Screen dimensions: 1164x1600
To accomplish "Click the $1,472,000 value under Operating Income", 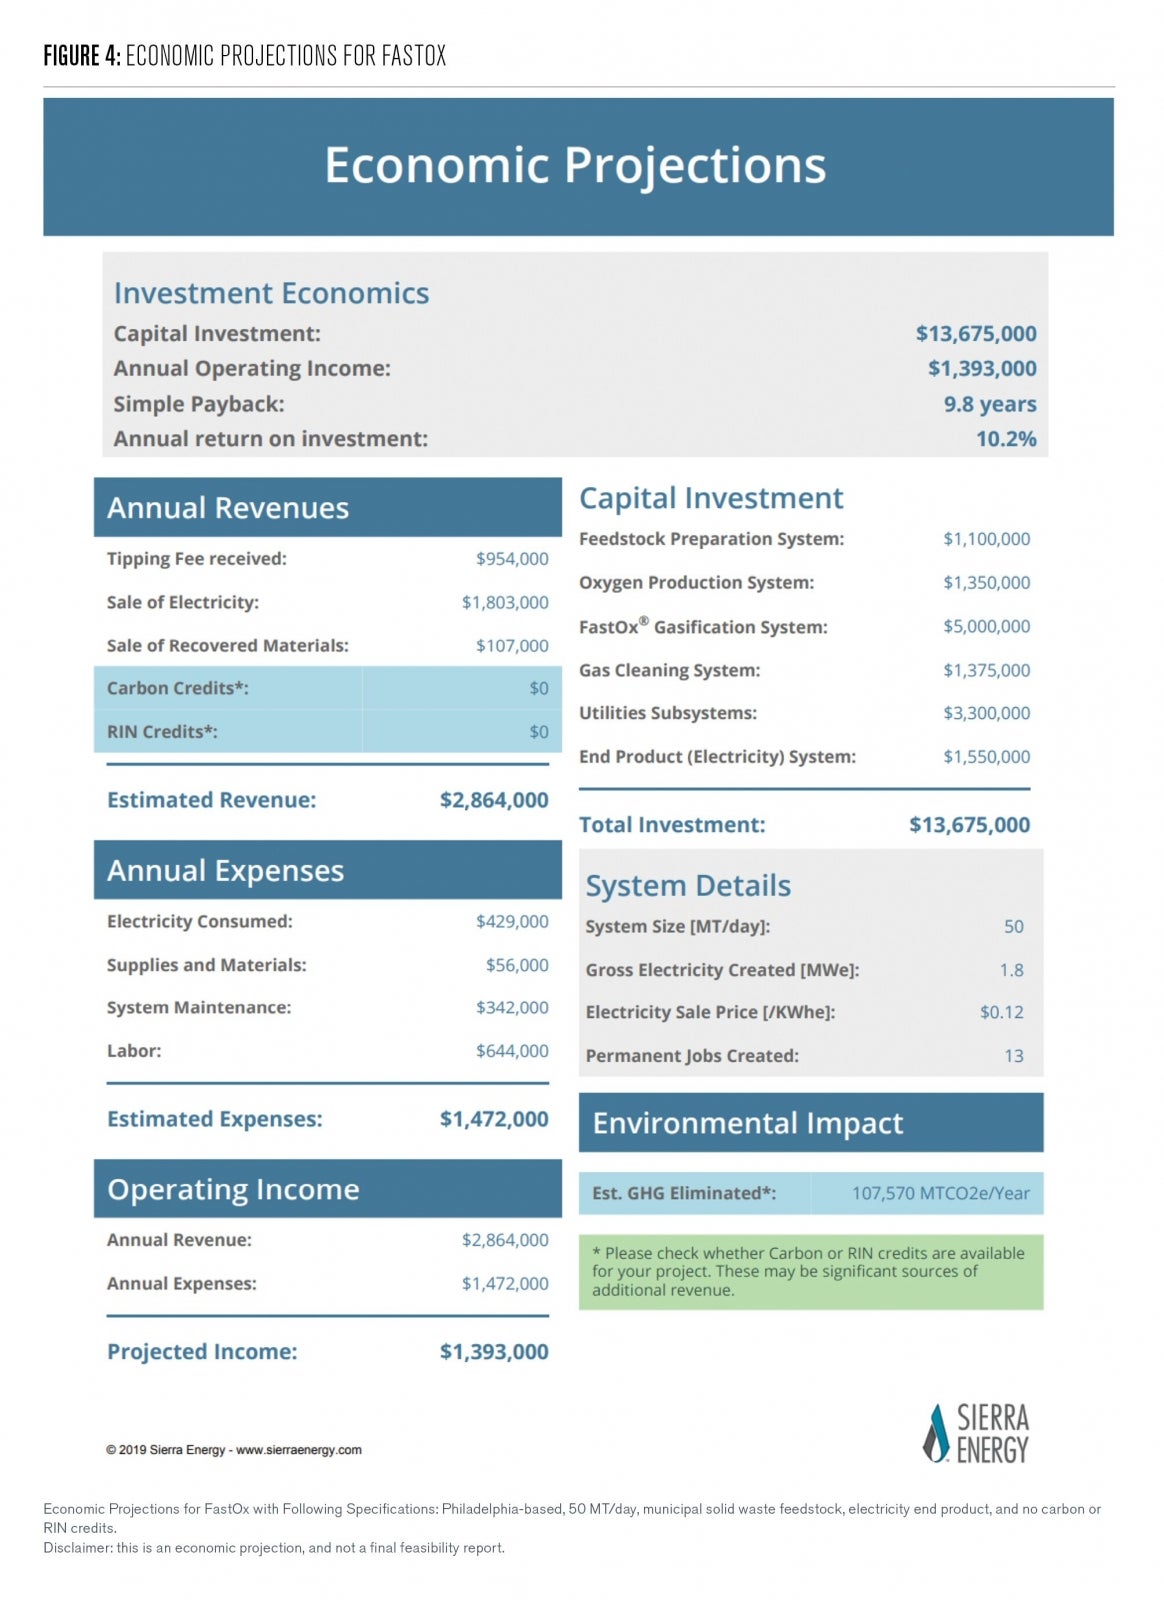I will click(505, 1284).
